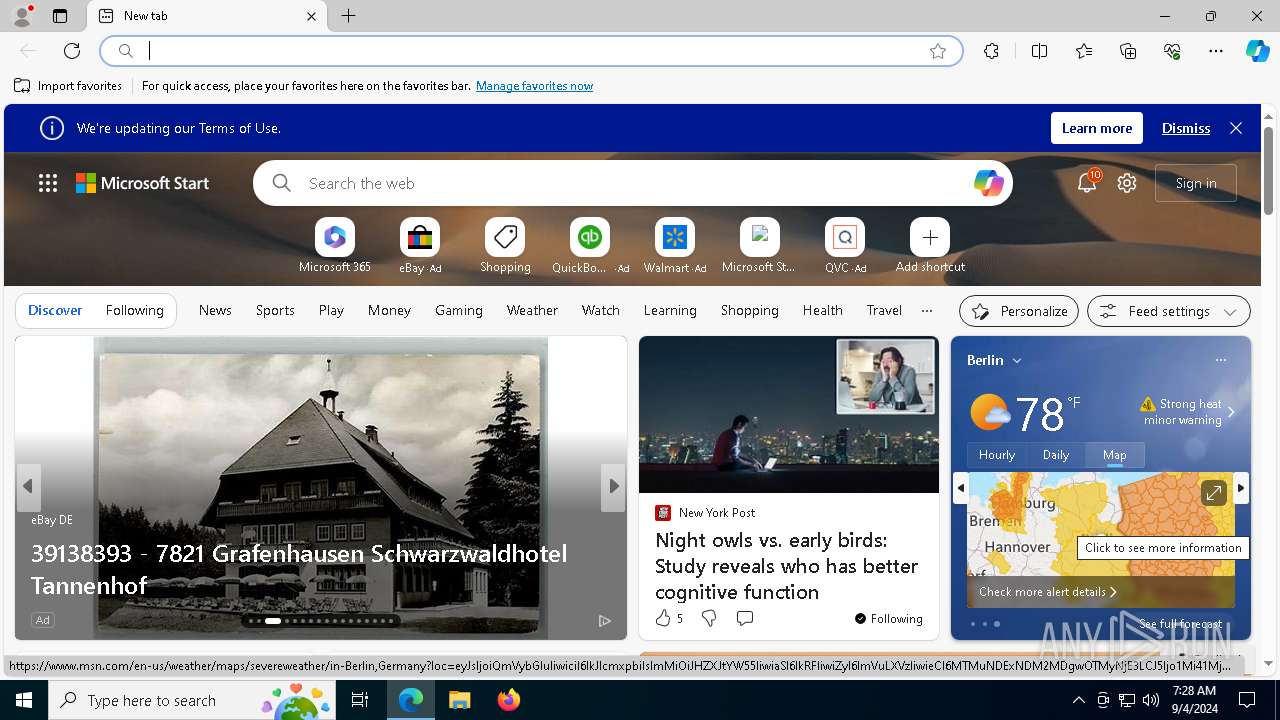This screenshot has width=1280, height=720.
Task: Click the Personalize button
Action: (x=1019, y=311)
